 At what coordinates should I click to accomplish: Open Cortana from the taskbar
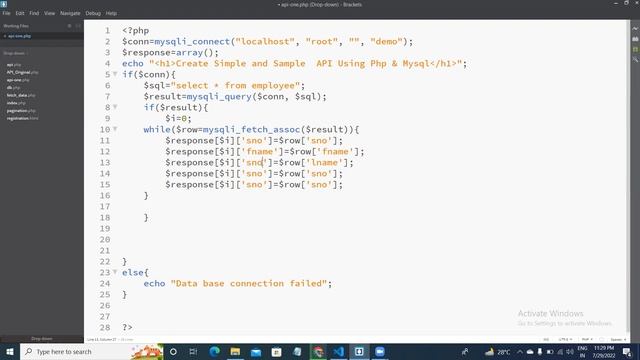[173, 351]
